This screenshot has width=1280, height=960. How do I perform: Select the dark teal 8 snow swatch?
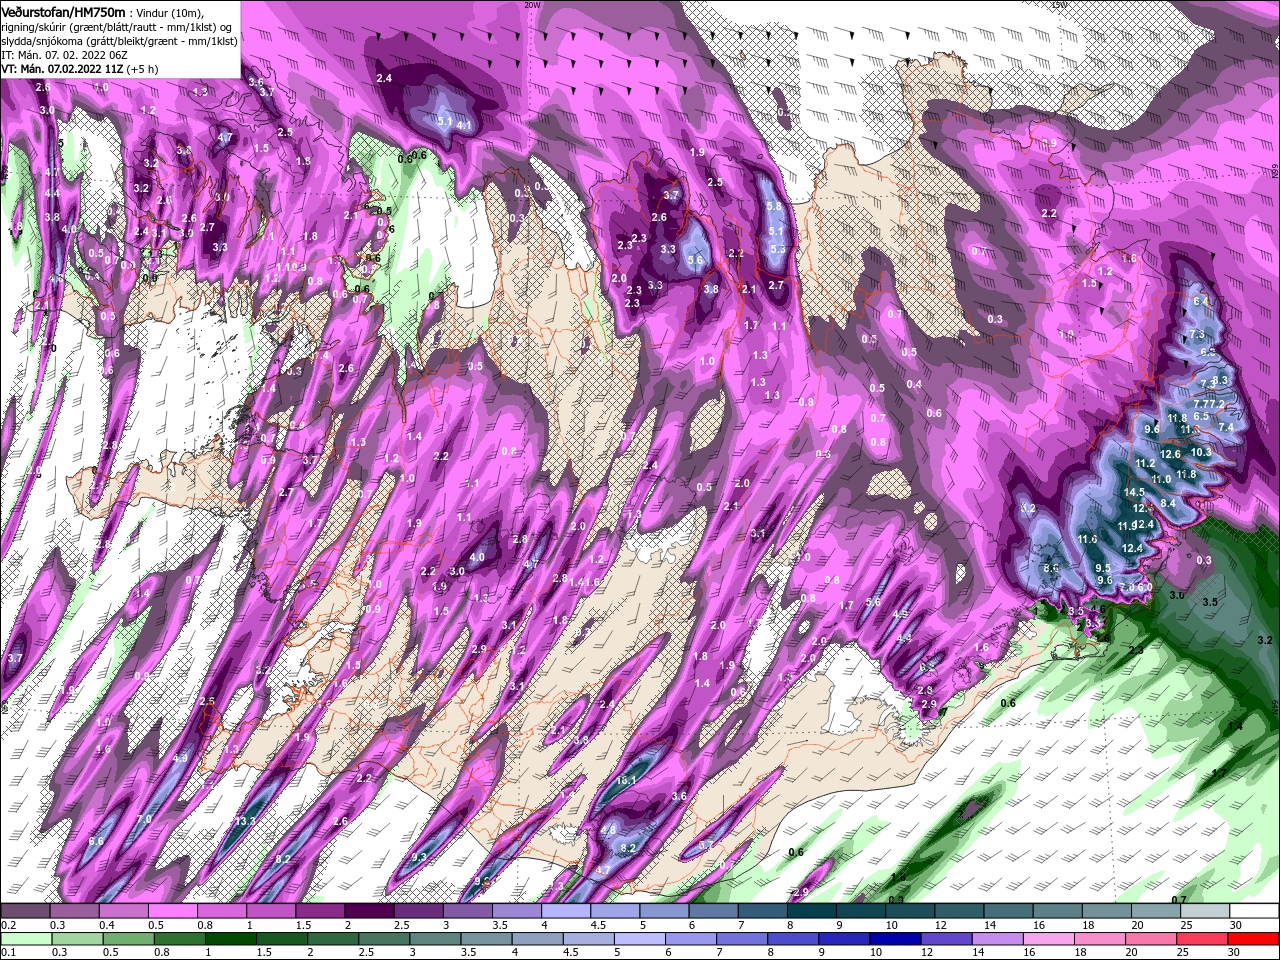[x=812, y=911]
